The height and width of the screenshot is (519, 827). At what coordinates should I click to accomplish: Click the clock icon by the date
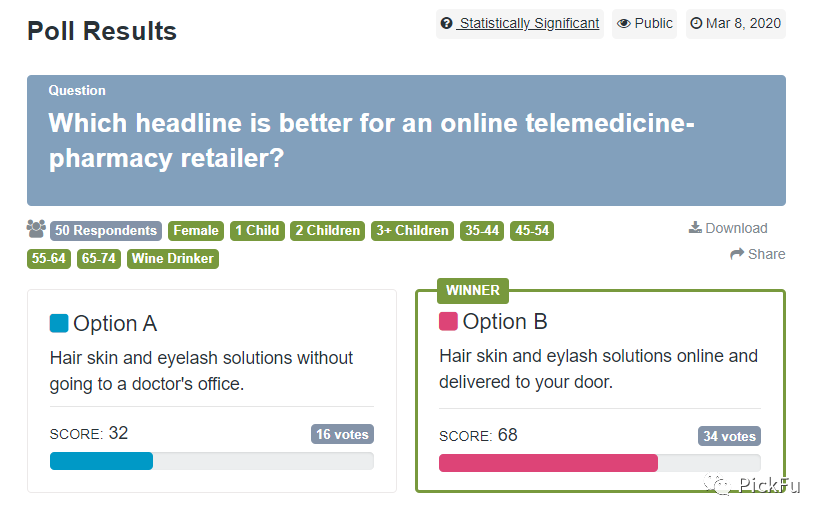point(696,23)
